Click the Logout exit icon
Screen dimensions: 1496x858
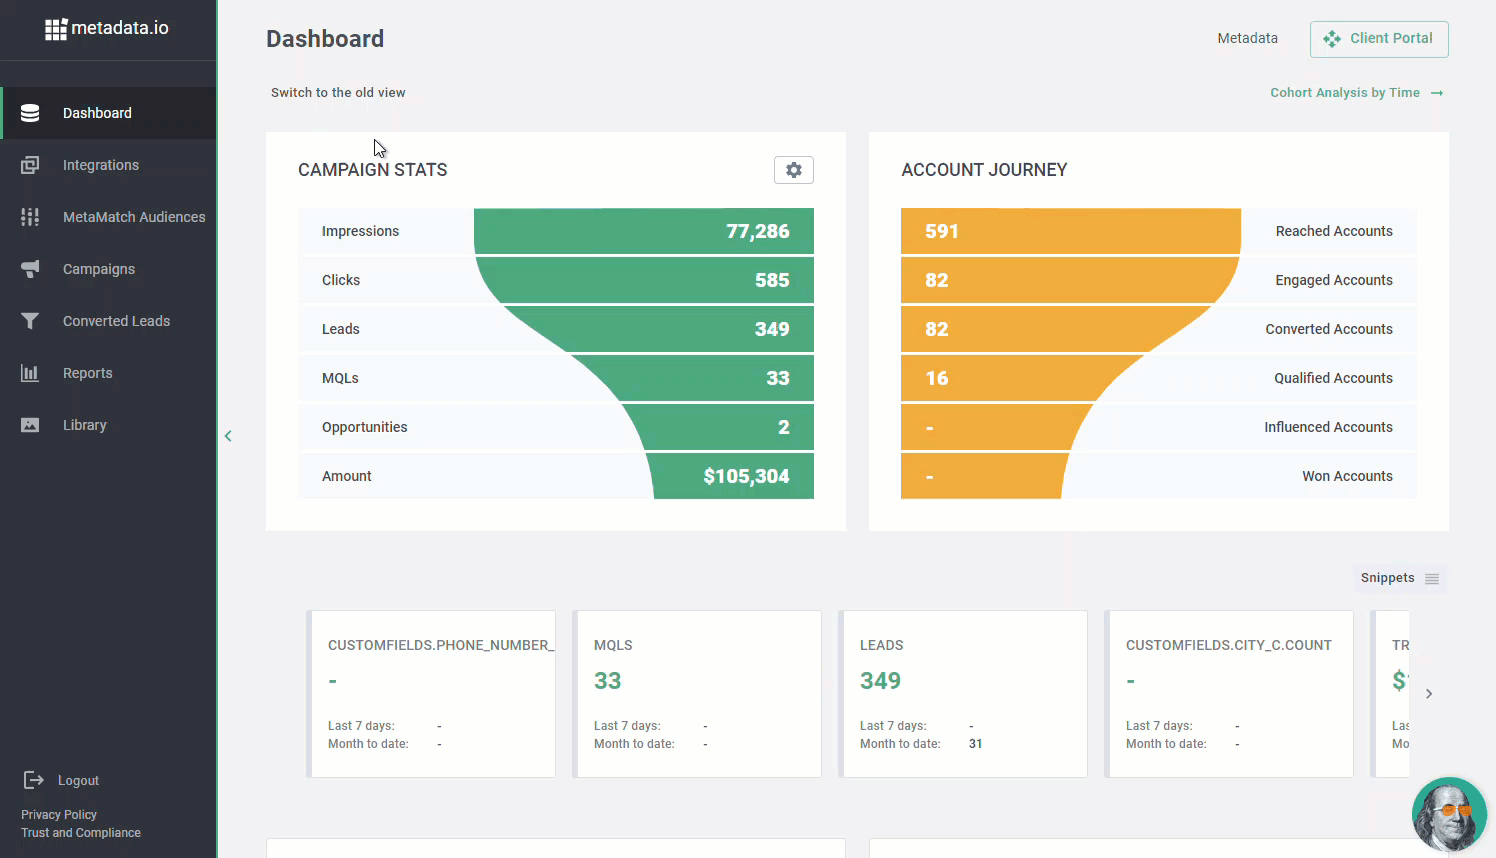click(33, 780)
